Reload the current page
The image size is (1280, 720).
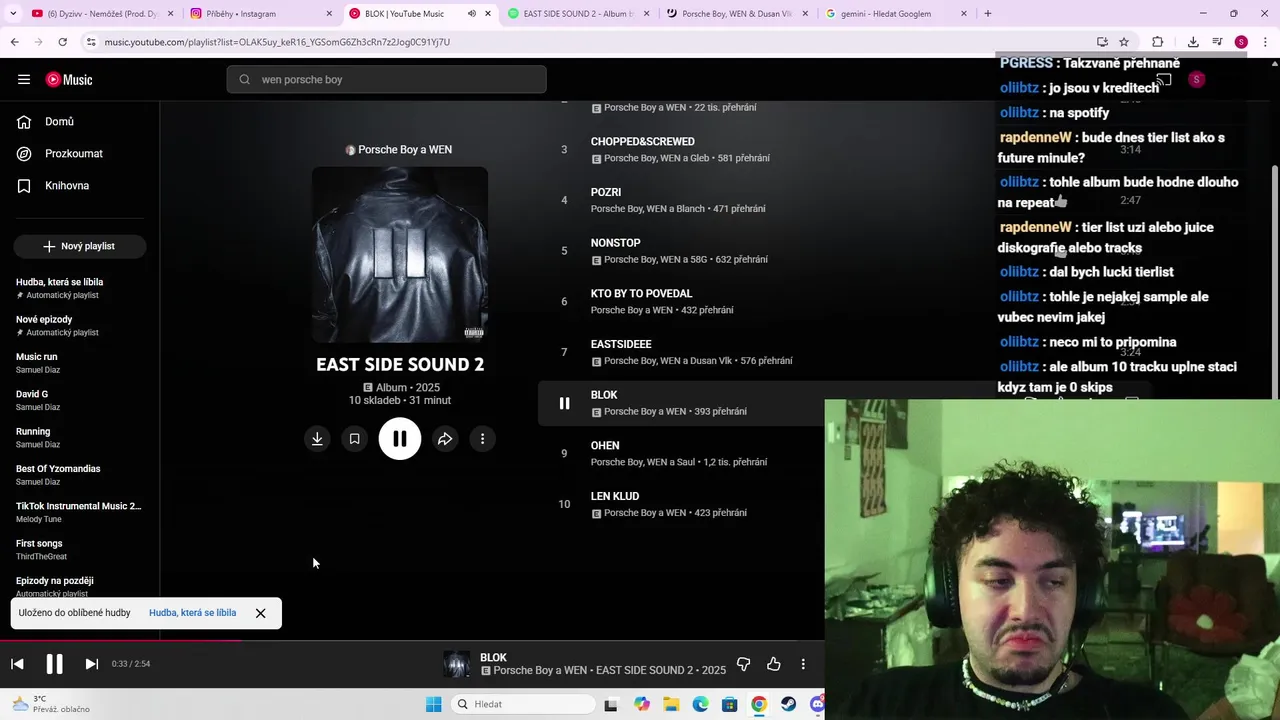tap(63, 42)
